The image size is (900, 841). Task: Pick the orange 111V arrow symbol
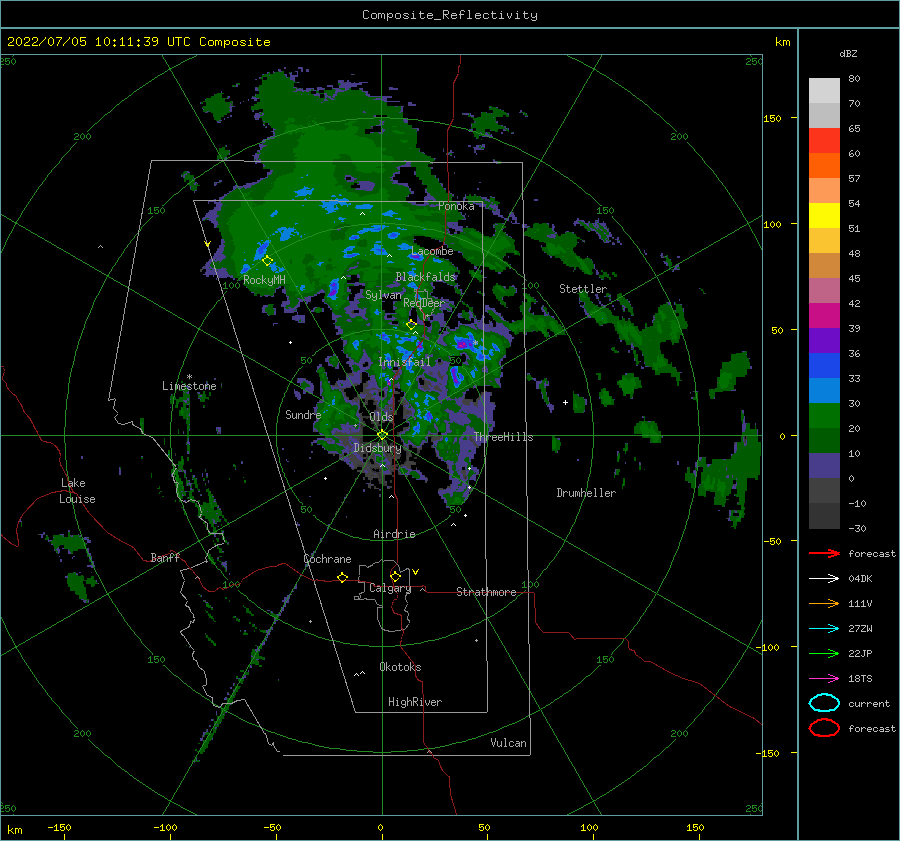coord(824,603)
